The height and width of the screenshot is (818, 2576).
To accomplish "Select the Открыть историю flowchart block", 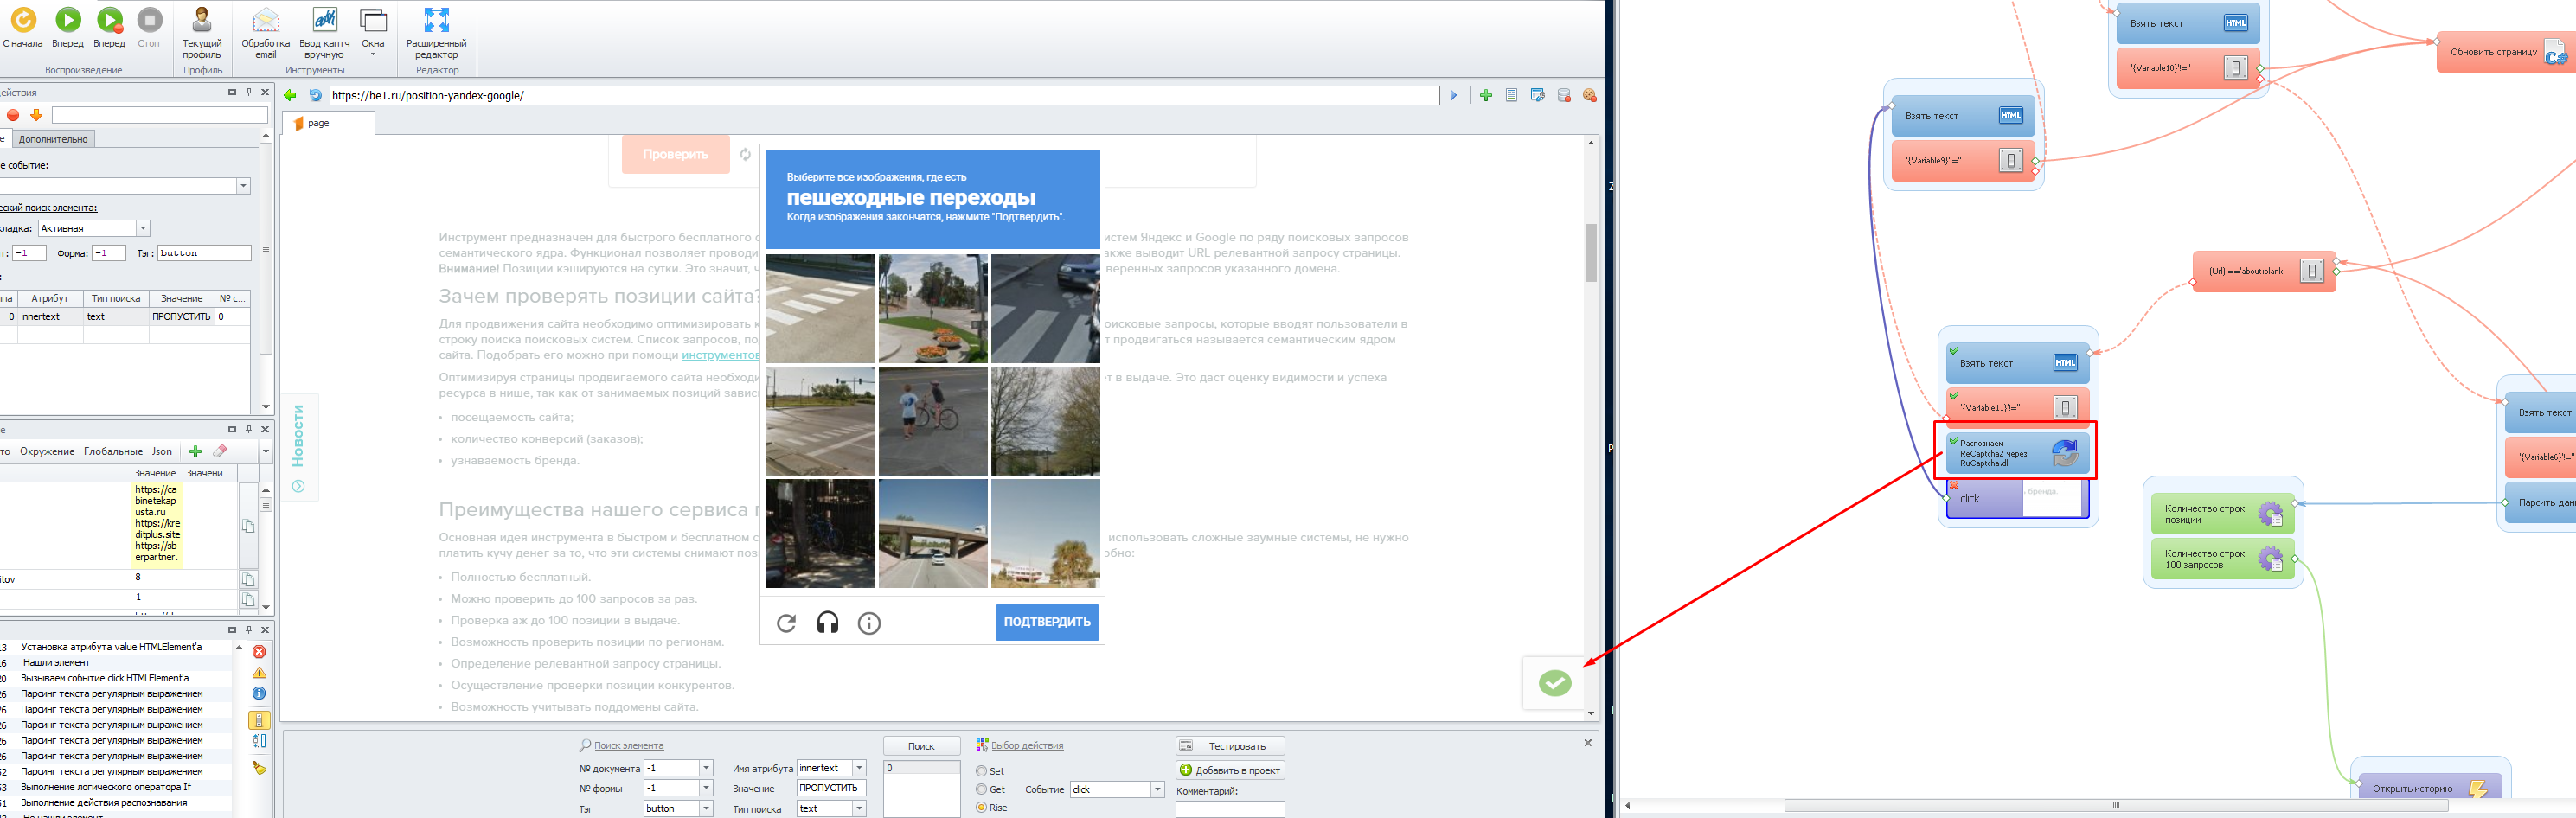I will 2430,788.
